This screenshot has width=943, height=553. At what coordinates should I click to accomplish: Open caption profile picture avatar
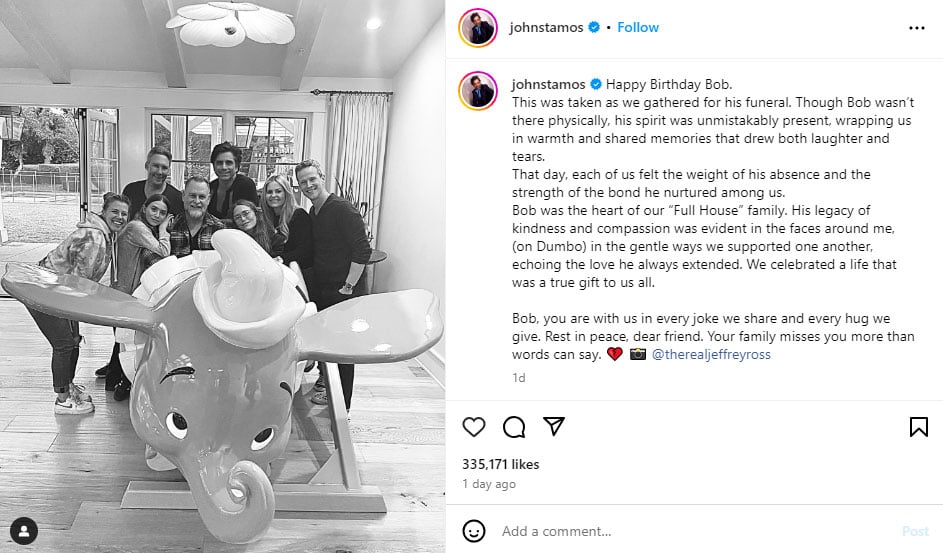click(478, 91)
